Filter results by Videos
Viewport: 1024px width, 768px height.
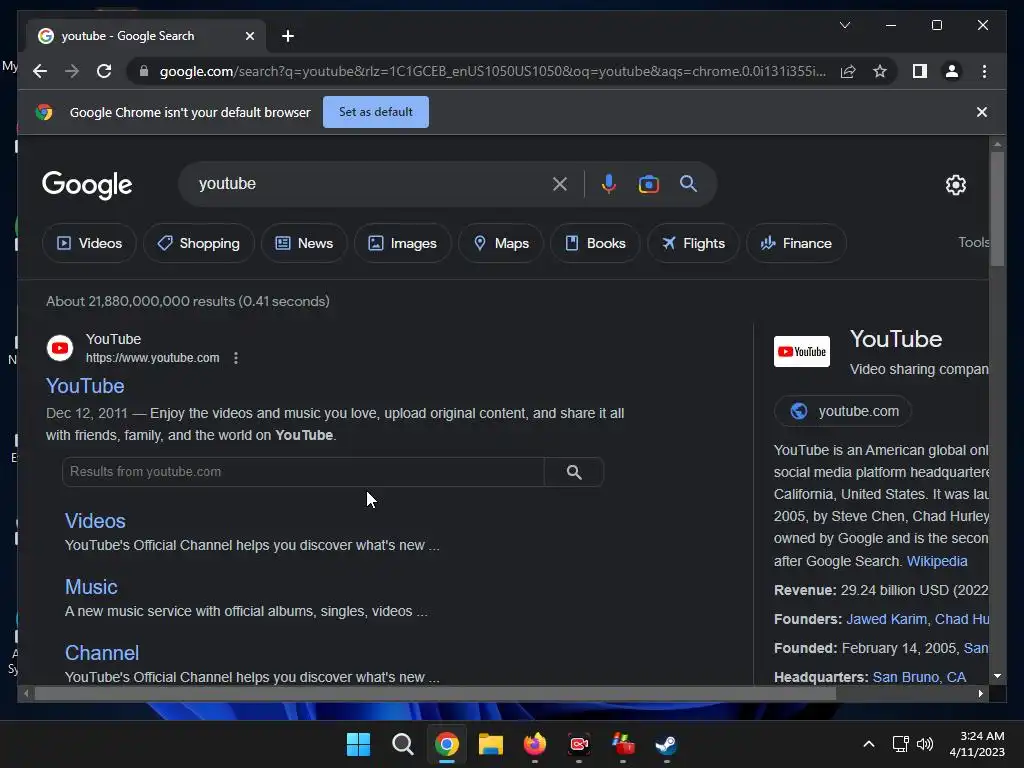click(89, 243)
